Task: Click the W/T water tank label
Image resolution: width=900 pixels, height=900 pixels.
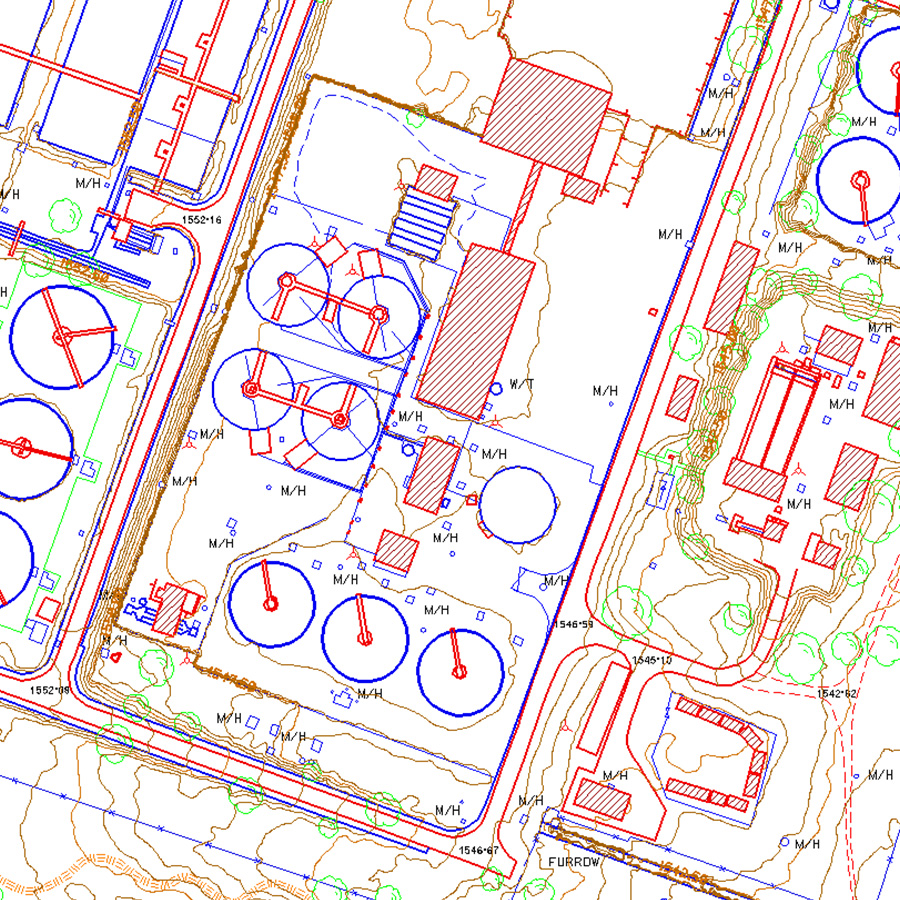Action: coord(521,384)
